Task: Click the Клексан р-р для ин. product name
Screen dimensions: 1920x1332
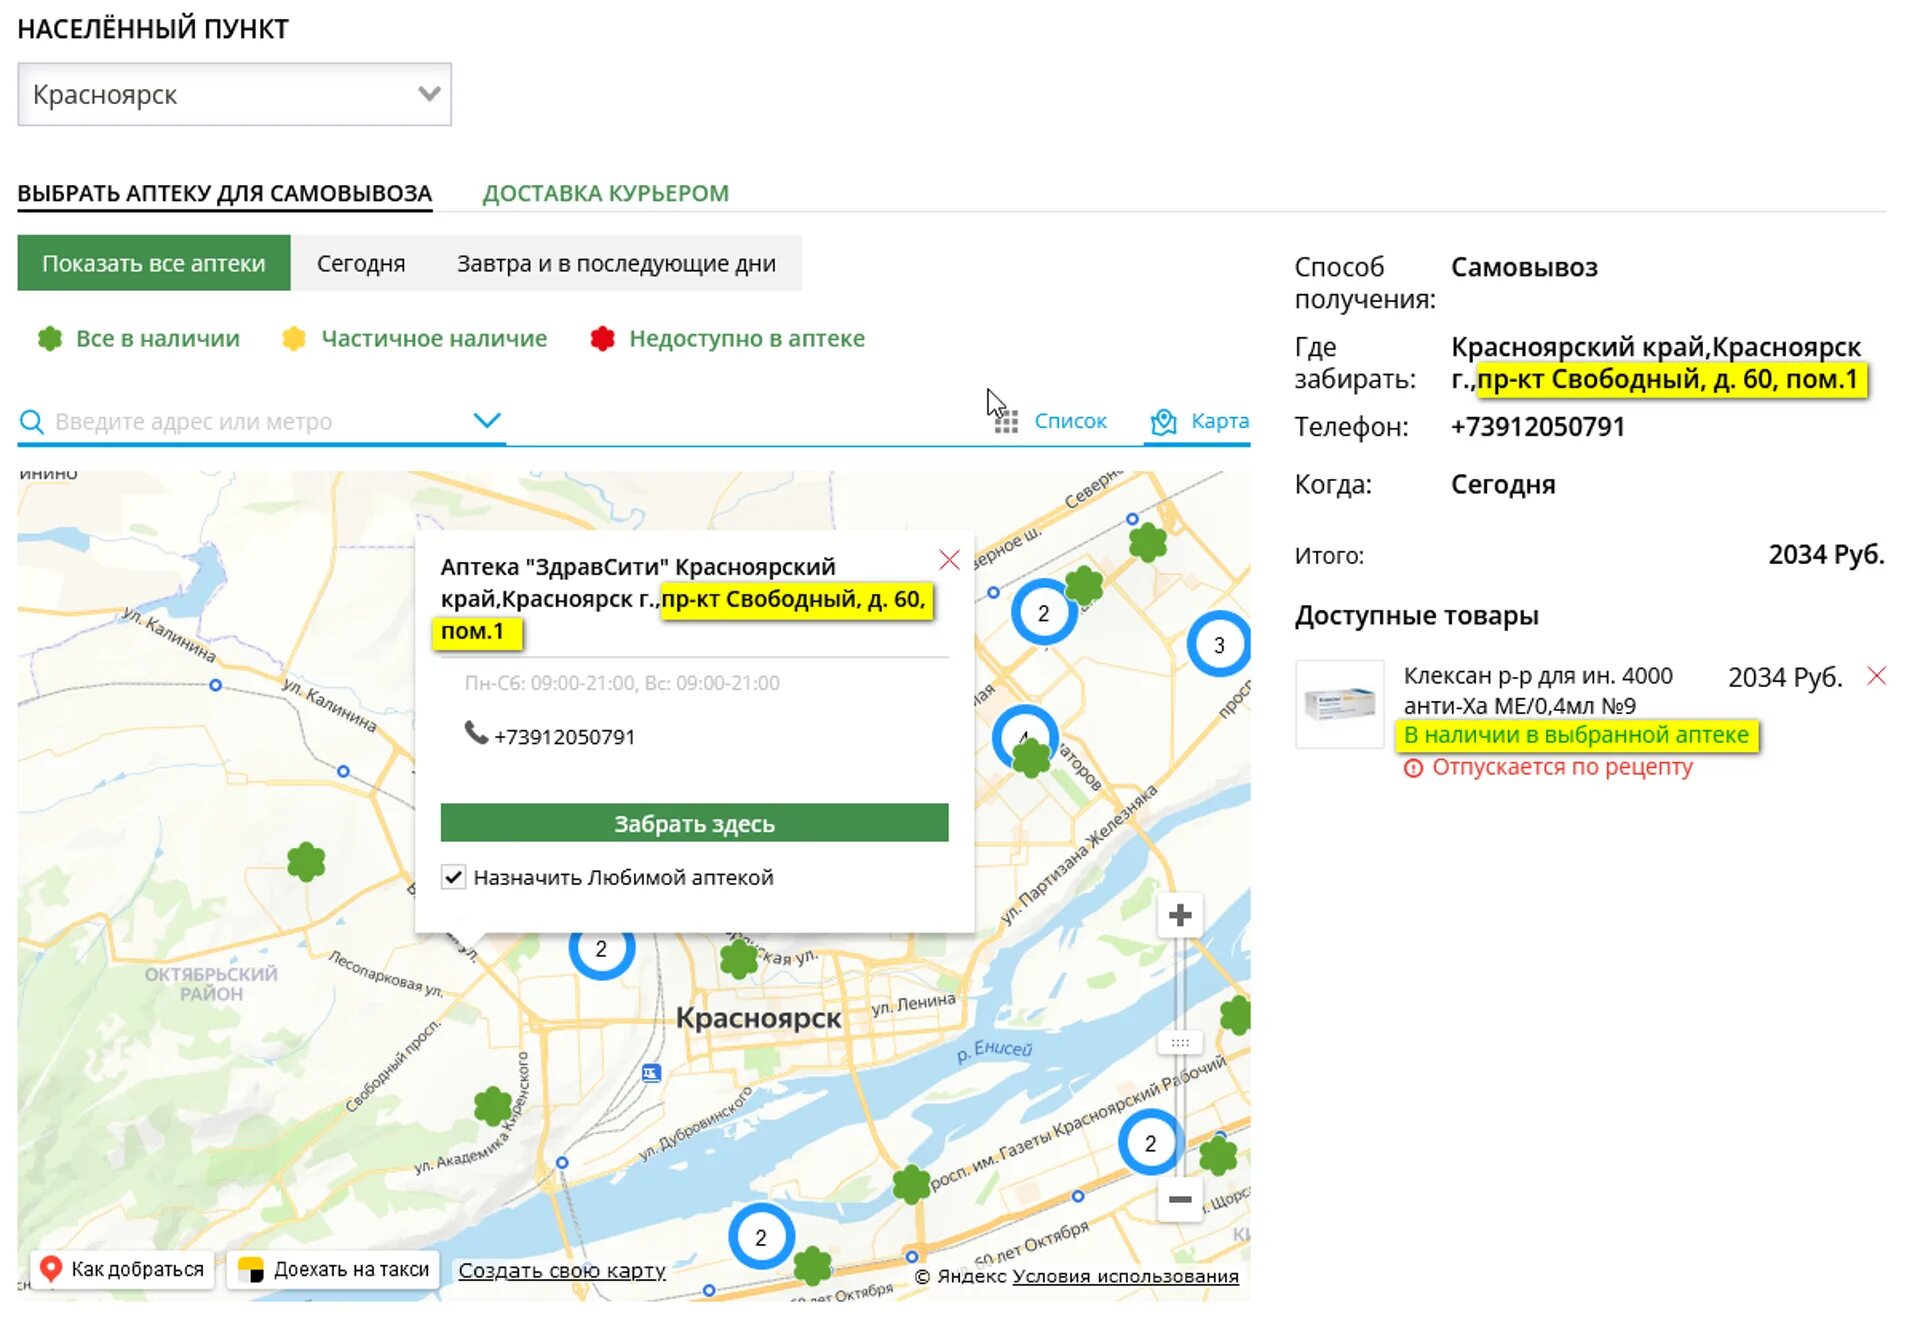Action: click(1538, 690)
